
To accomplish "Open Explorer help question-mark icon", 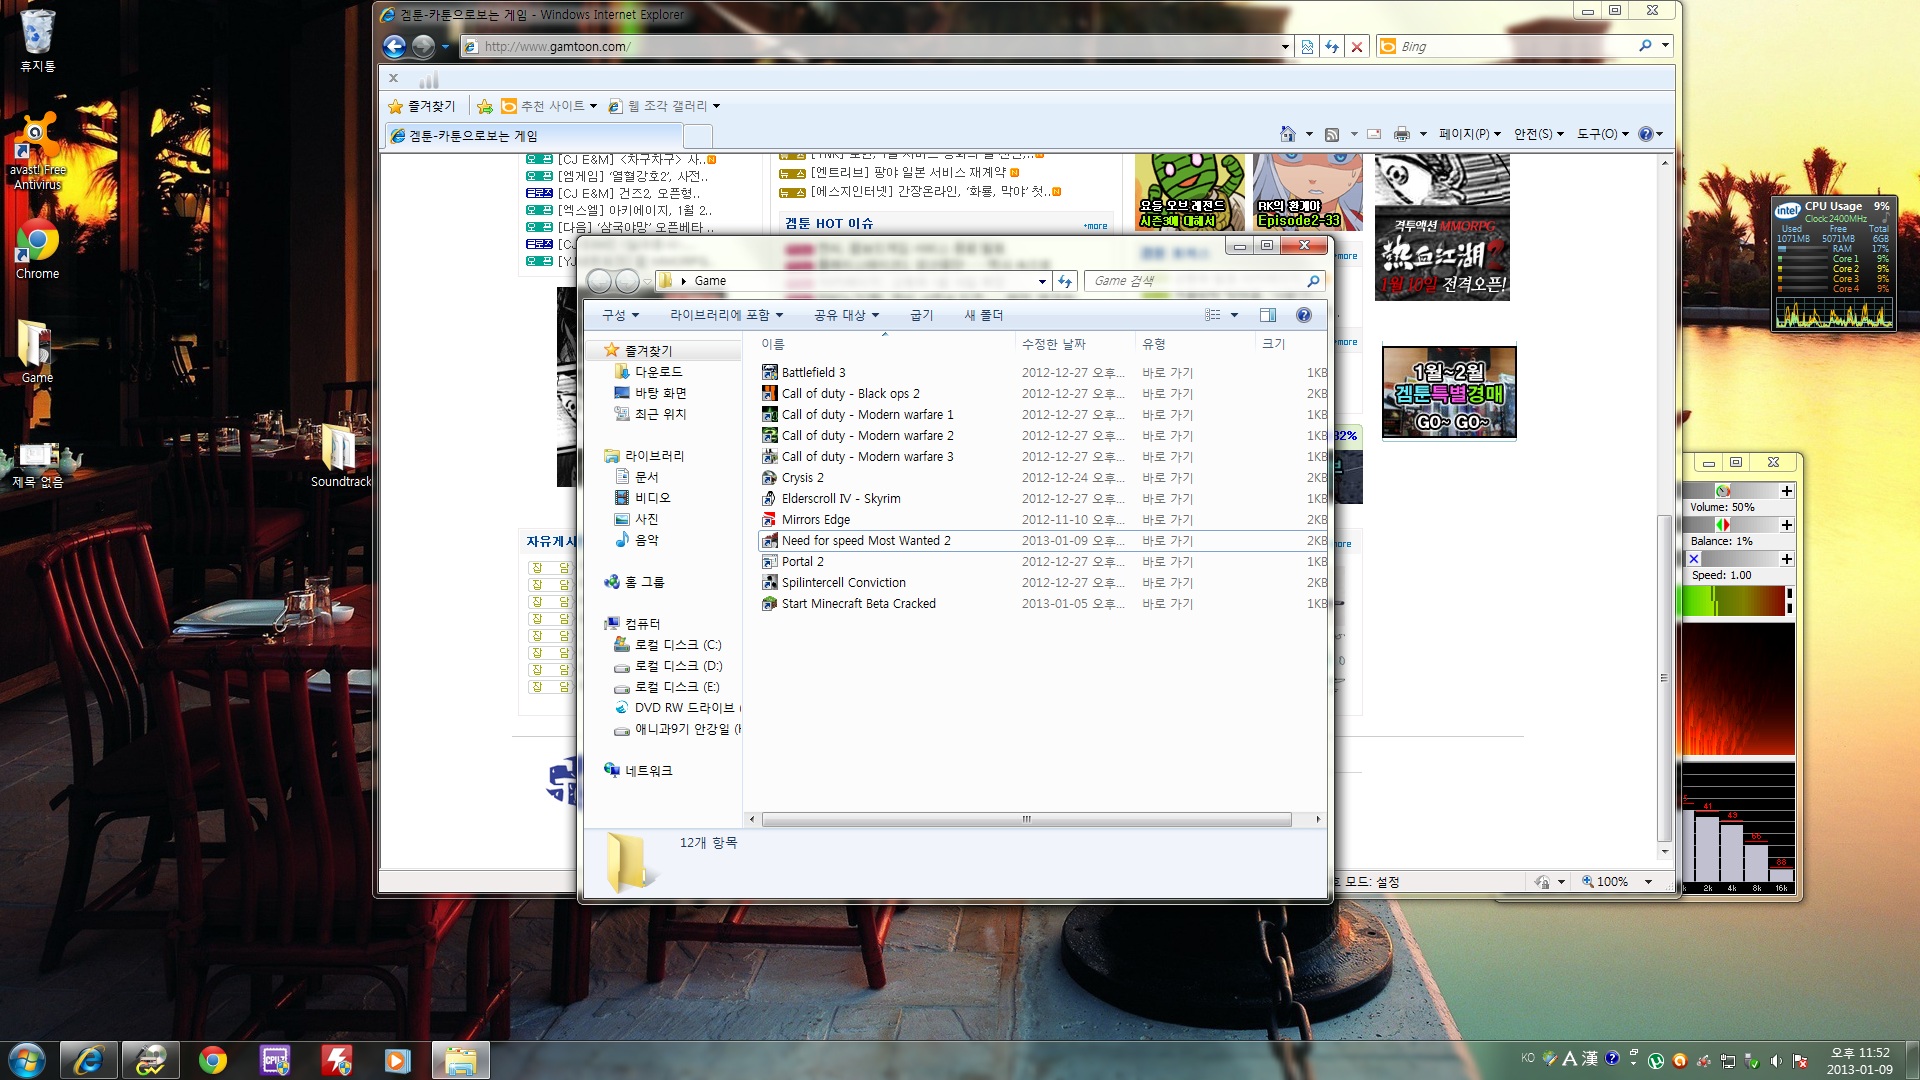I will pos(1303,315).
